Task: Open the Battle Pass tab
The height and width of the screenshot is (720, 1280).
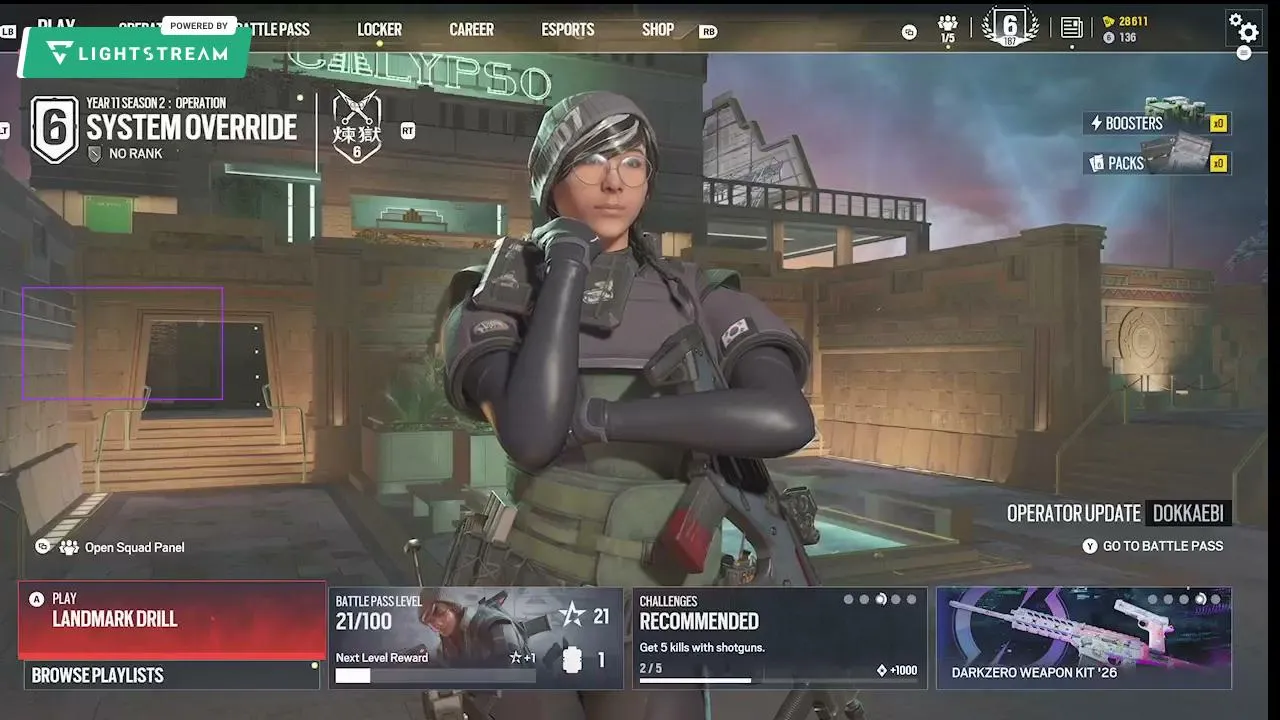Action: pyautogui.click(x=273, y=30)
